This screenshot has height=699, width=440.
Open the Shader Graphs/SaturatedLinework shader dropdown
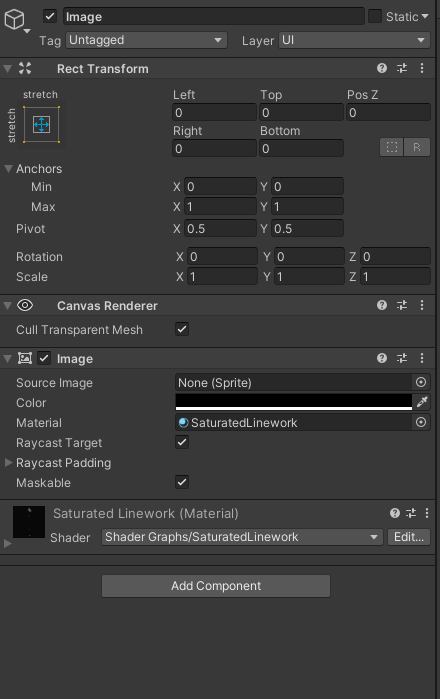(x=242, y=537)
